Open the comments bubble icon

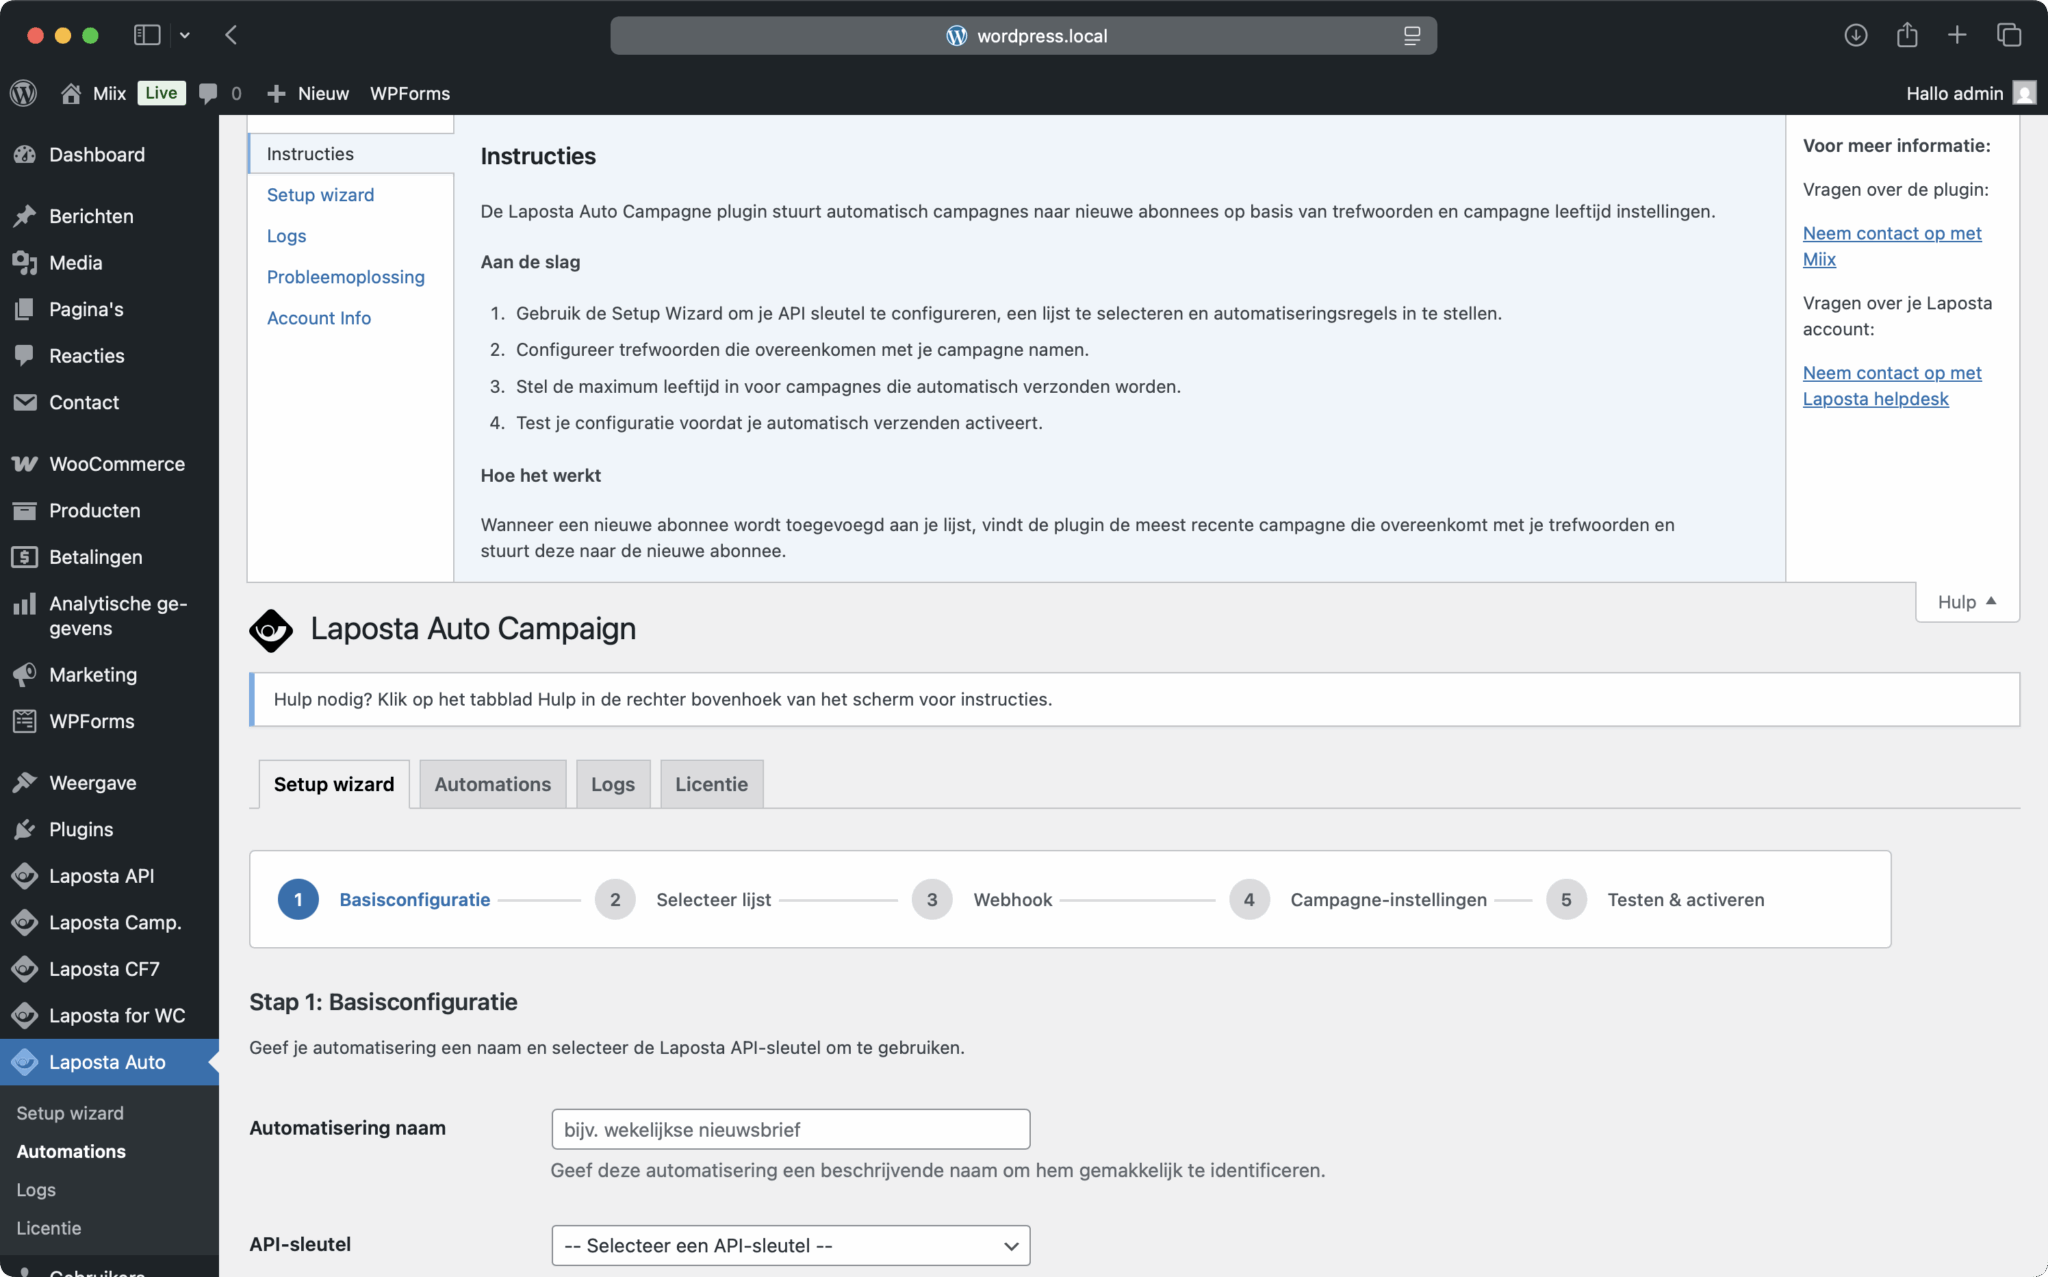point(208,93)
